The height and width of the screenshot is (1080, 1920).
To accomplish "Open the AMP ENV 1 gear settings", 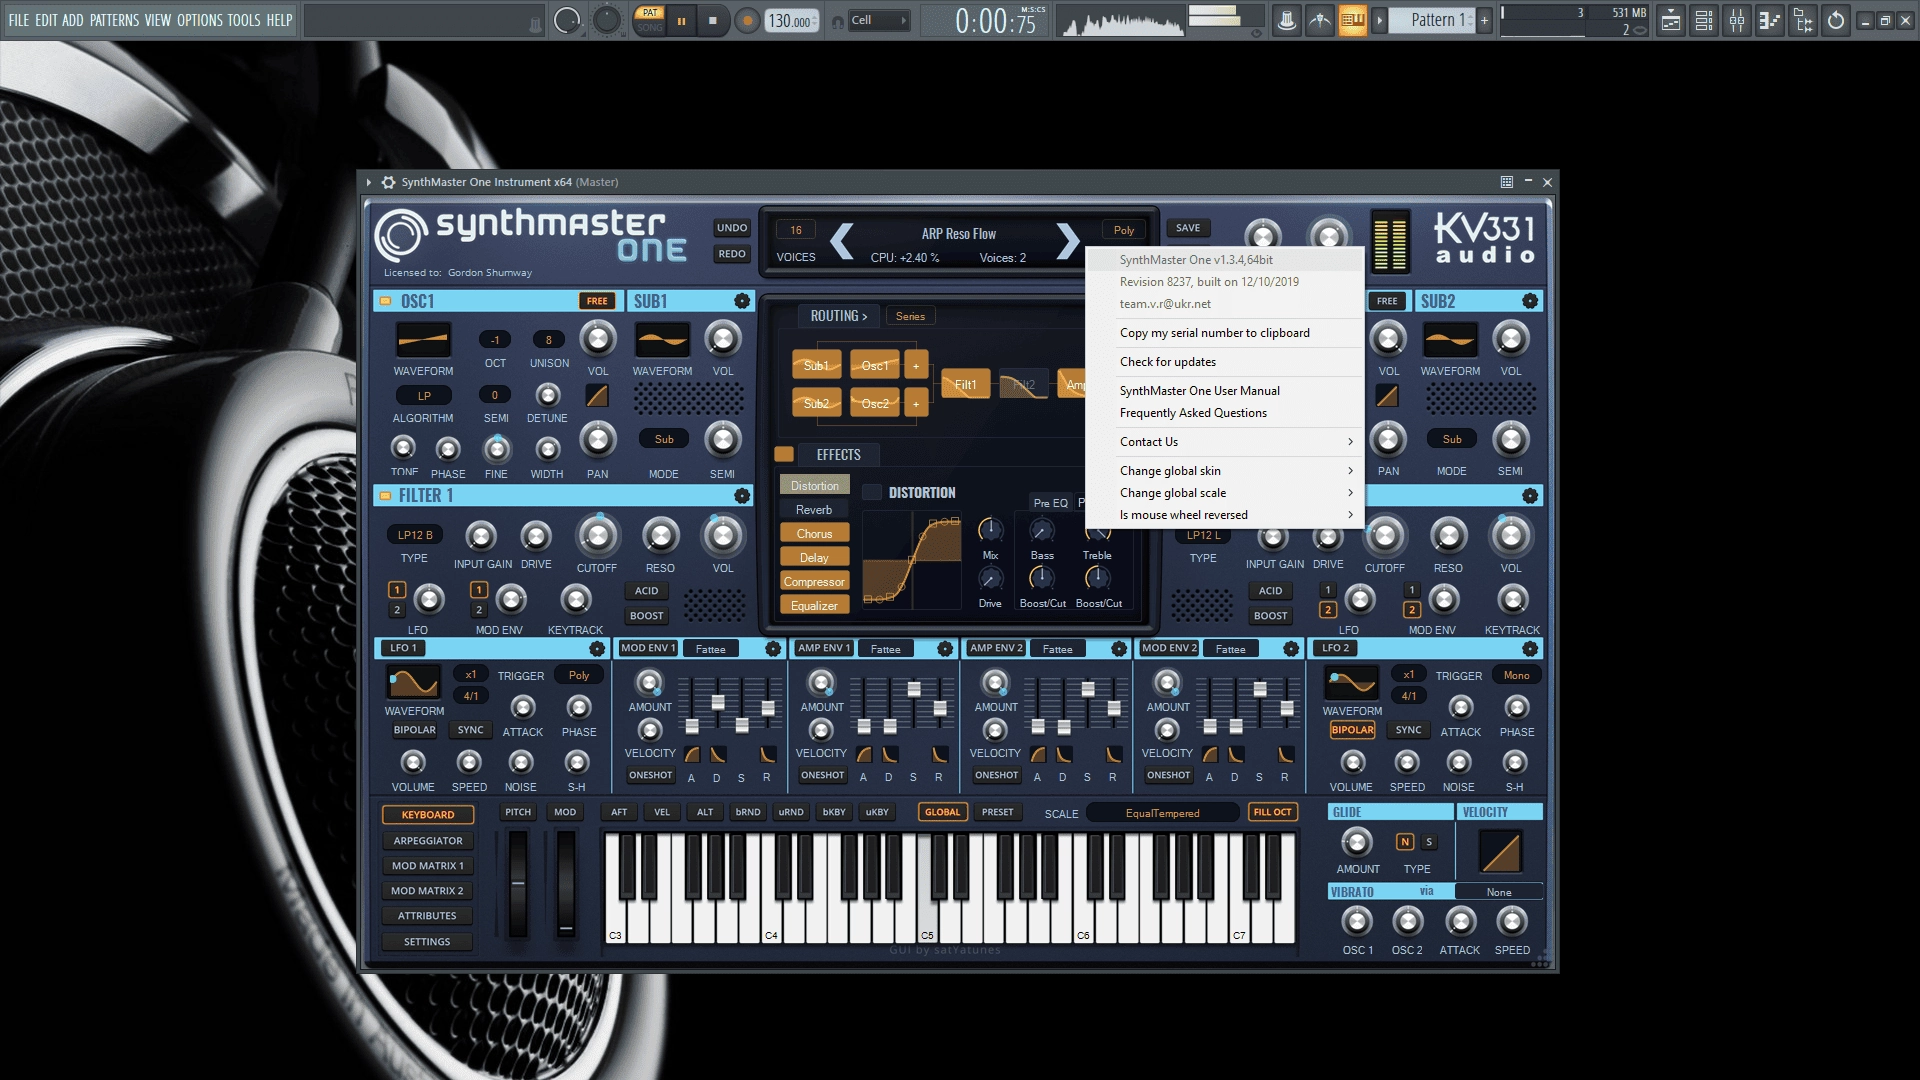I will (x=945, y=649).
